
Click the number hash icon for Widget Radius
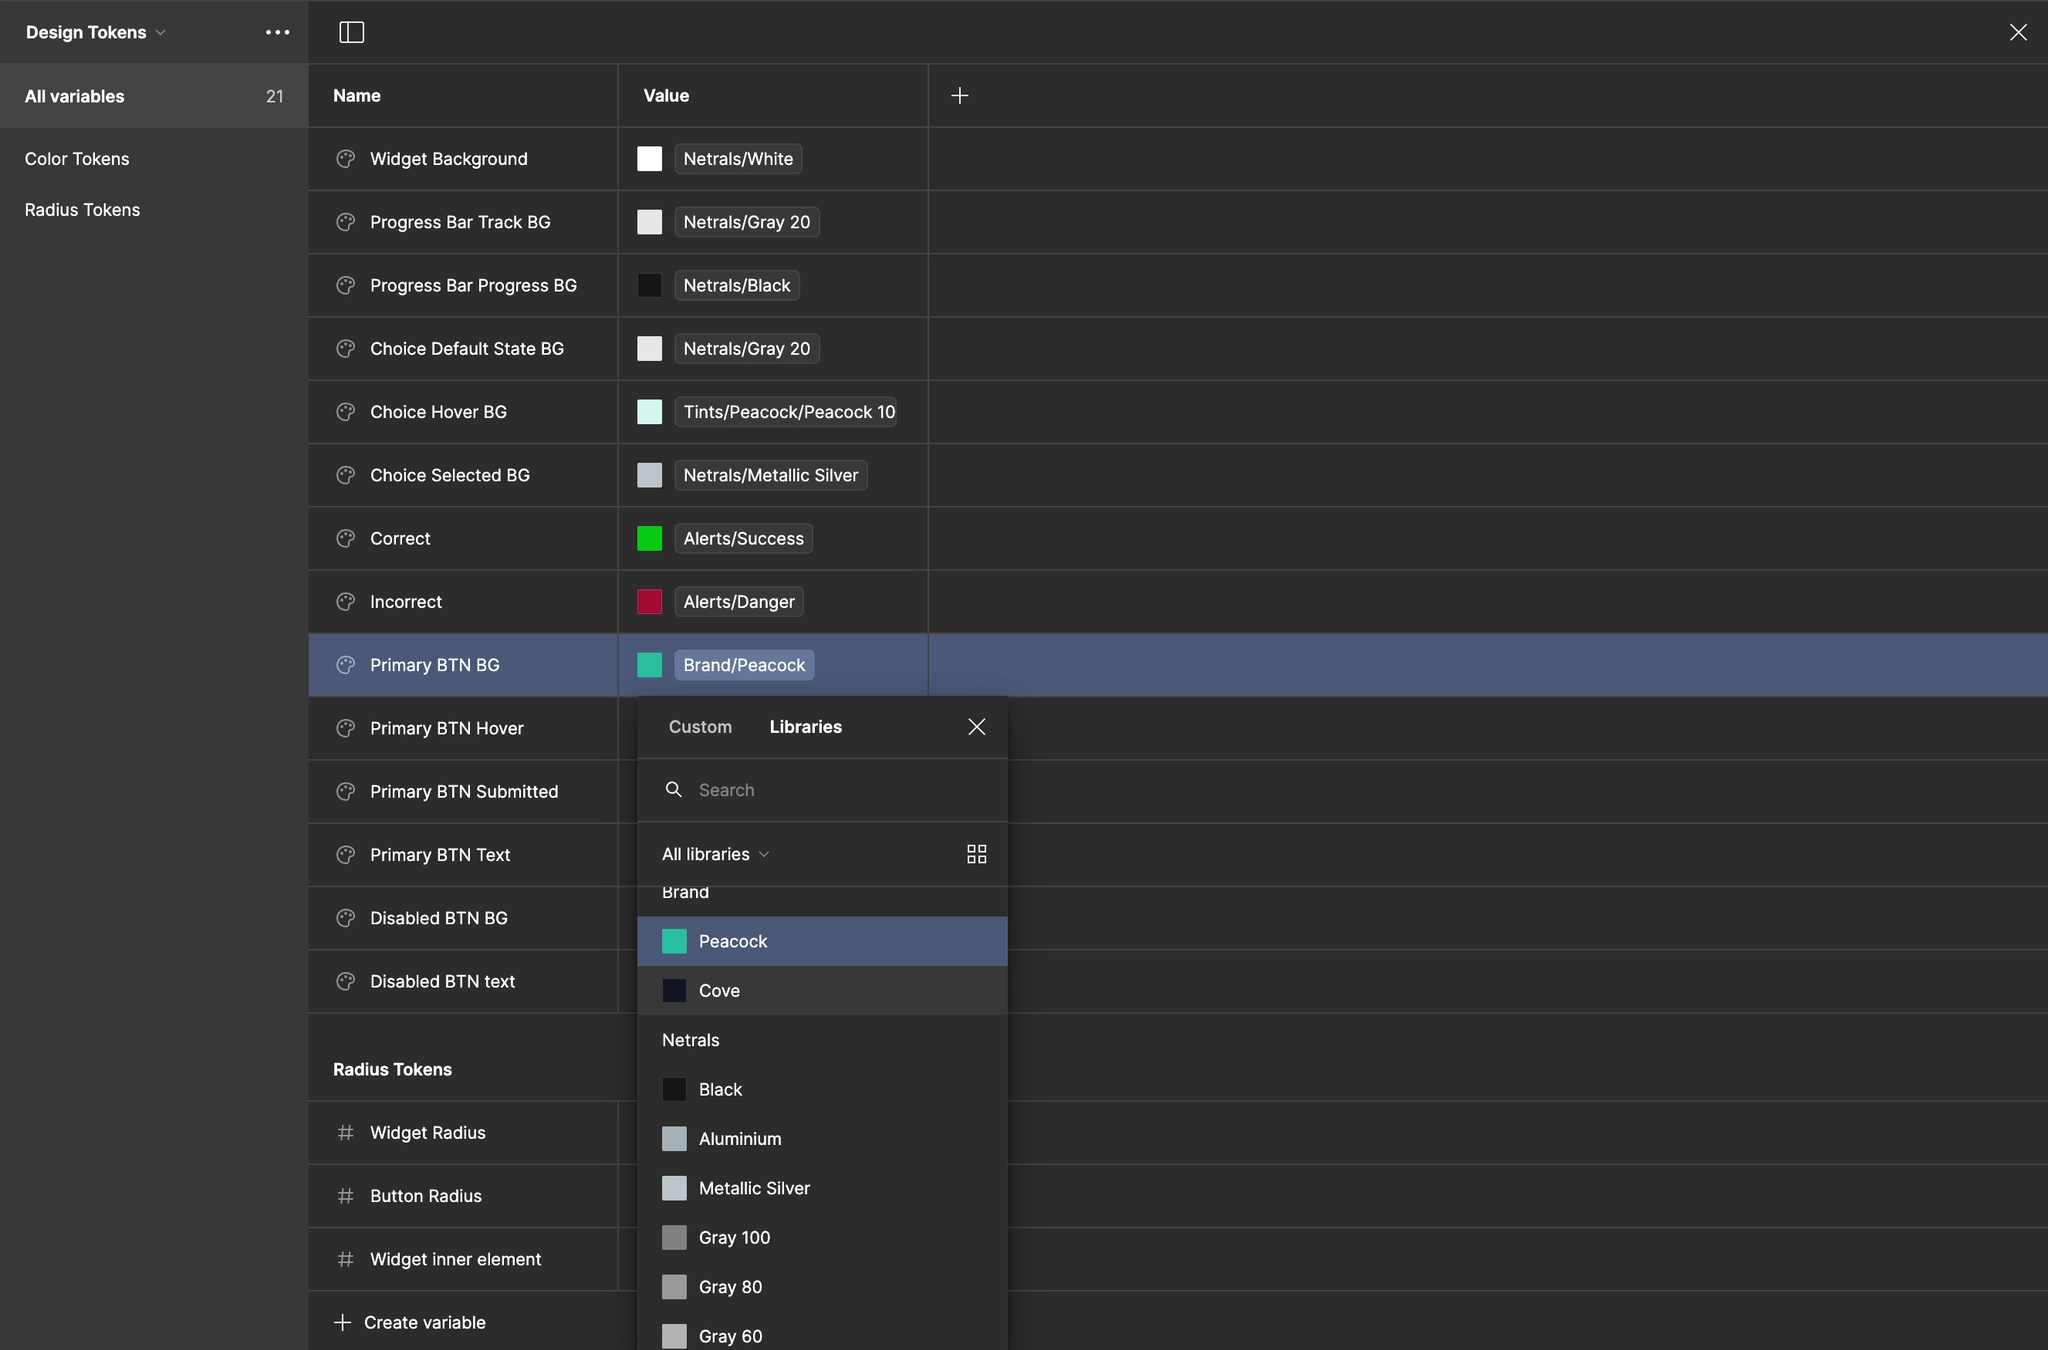coord(345,1132)
